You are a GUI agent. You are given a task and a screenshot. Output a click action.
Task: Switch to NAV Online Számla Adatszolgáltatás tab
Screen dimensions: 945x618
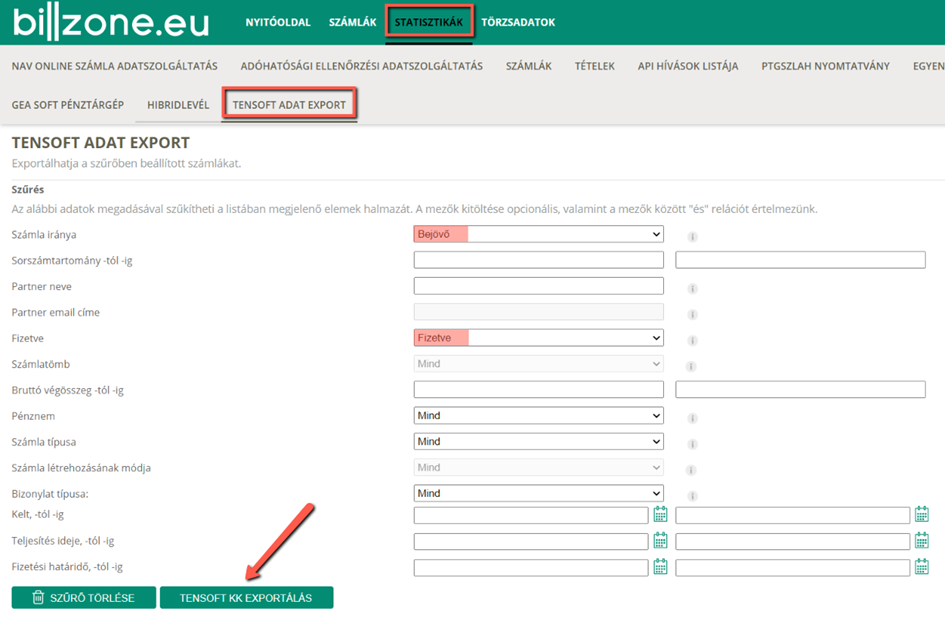click(115, 66)
